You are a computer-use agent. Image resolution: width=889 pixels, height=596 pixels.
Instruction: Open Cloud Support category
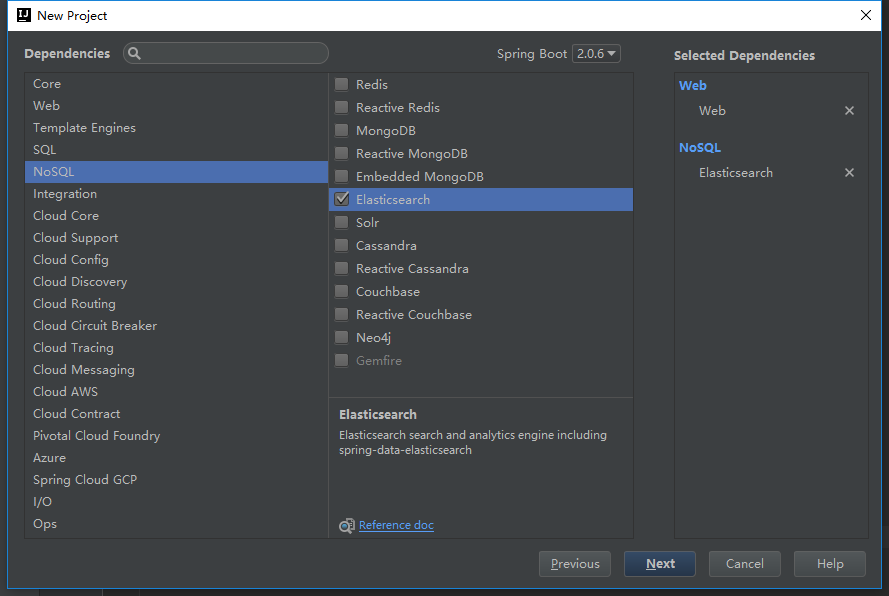click(176, 238)
